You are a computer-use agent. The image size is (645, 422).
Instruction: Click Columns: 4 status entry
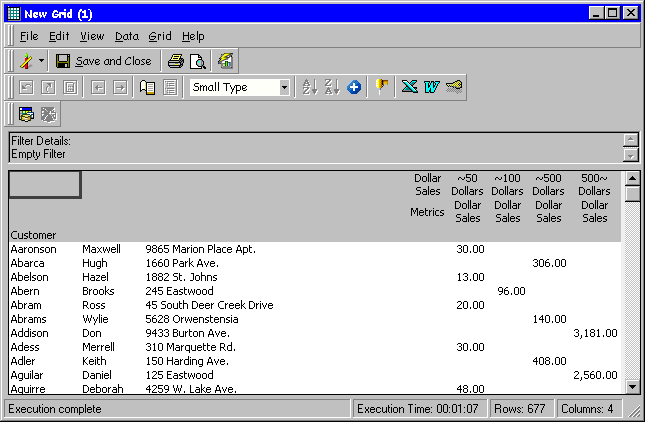(x=587, y=409)
